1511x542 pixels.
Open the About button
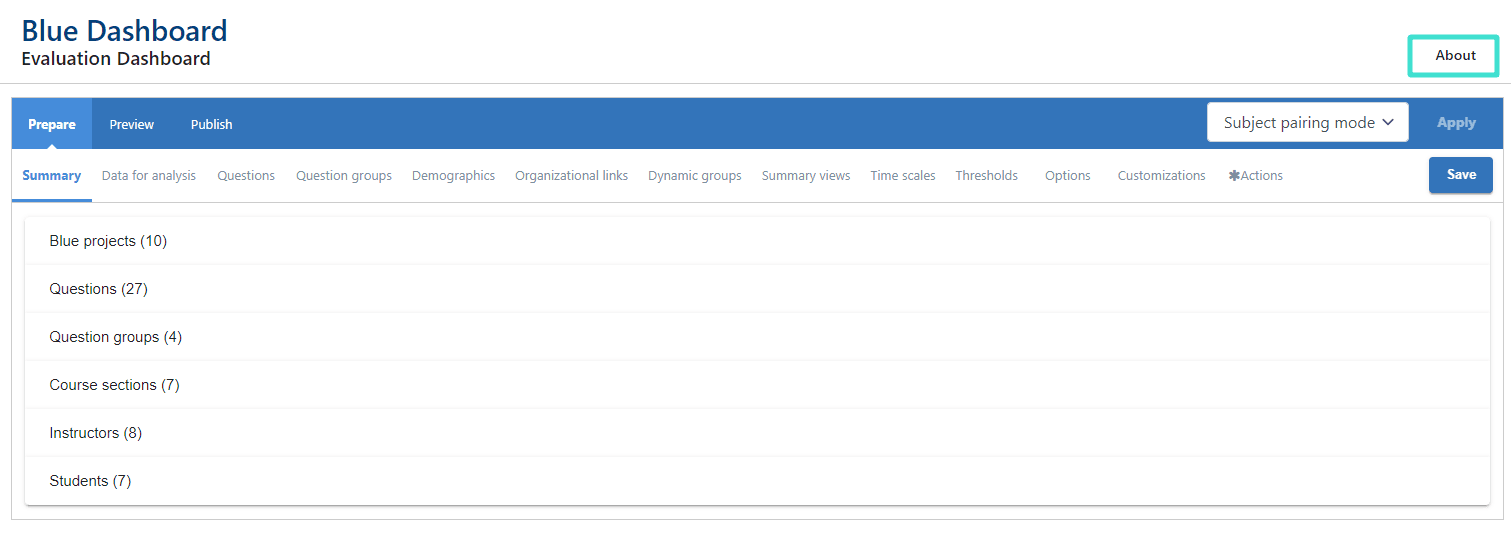point(1454,56)
